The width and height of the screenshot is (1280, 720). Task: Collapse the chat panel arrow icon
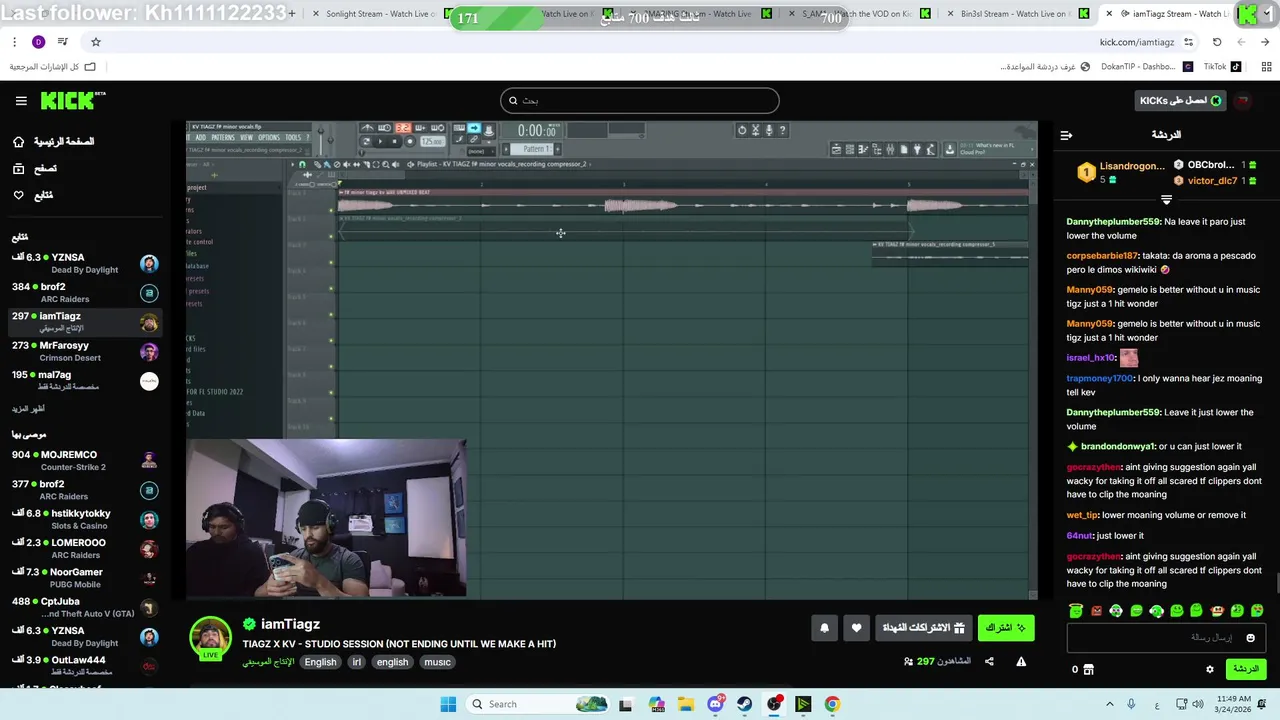point(1066,135)
